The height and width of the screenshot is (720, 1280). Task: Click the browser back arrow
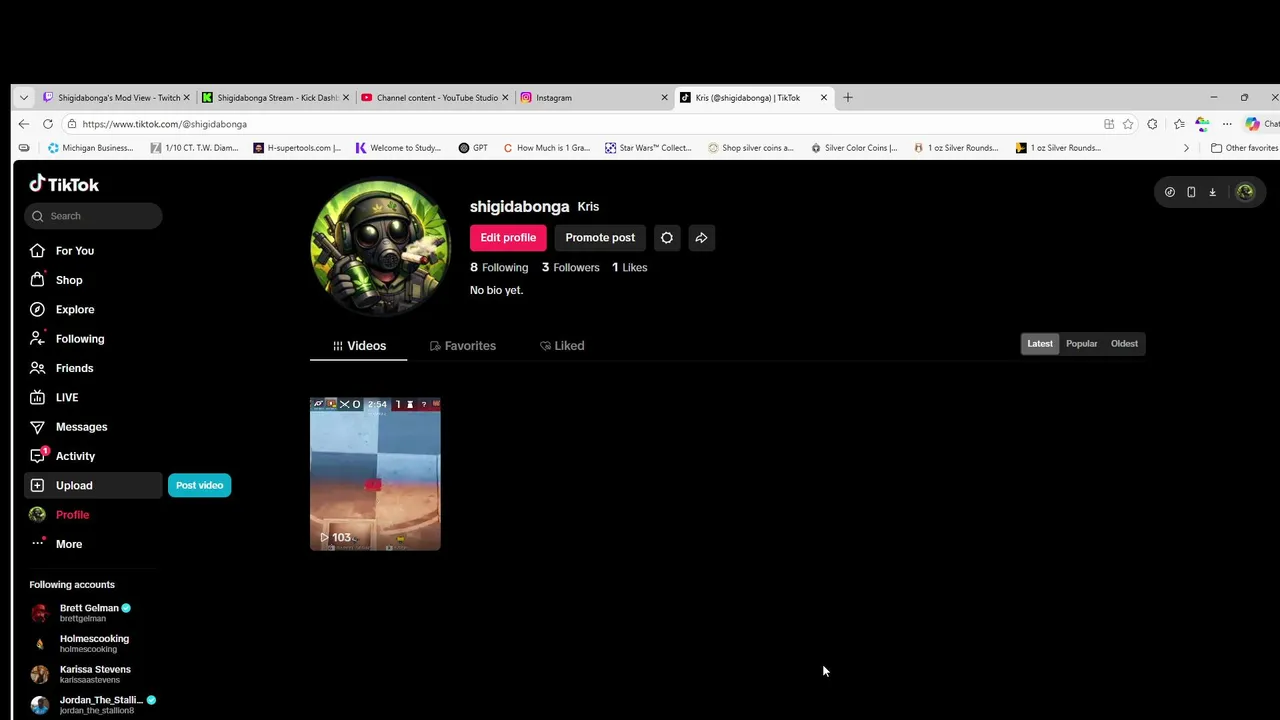24,124
